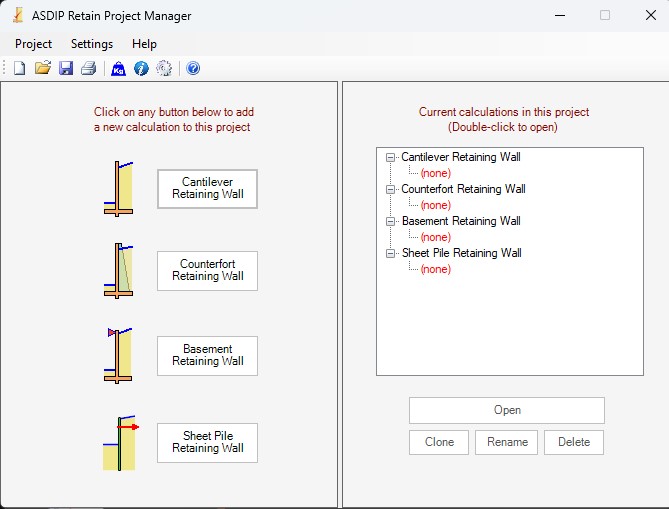Close the ASDIP Retain Project Manager window
The image size is (669, 509).
pos(651,15)
